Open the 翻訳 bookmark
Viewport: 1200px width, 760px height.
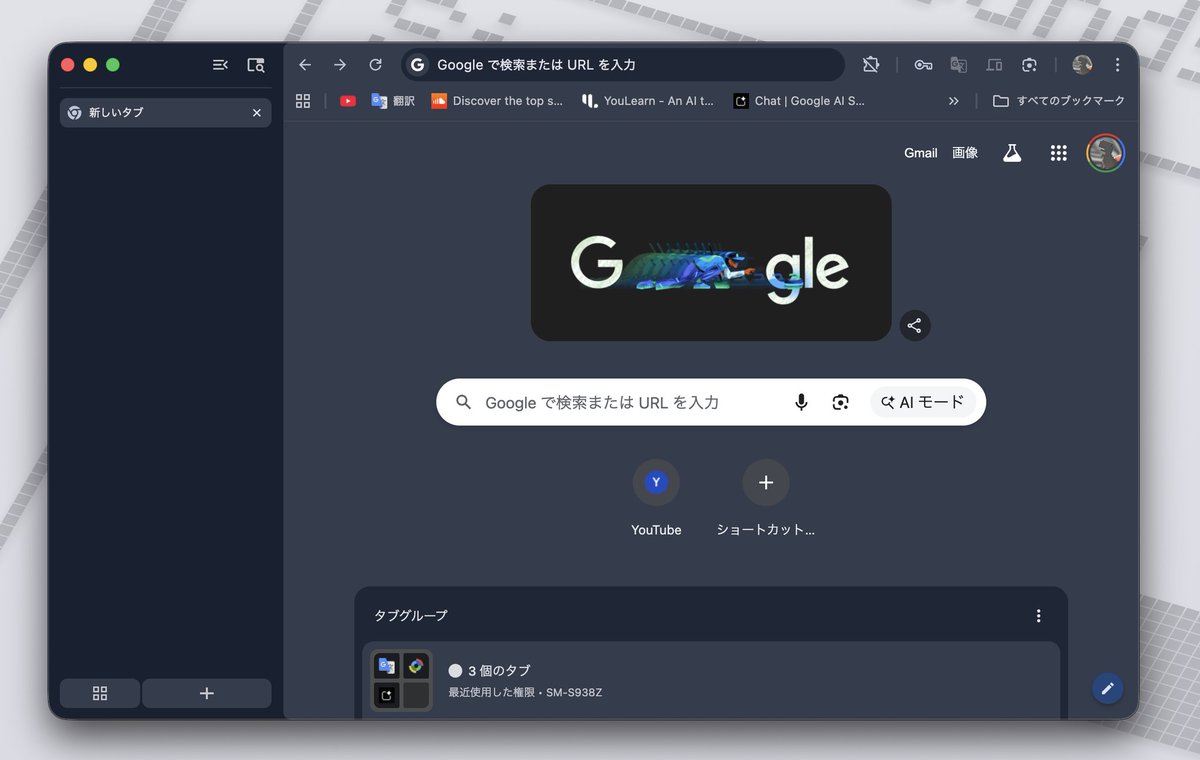pyautogui.click(x=393, y=101)
